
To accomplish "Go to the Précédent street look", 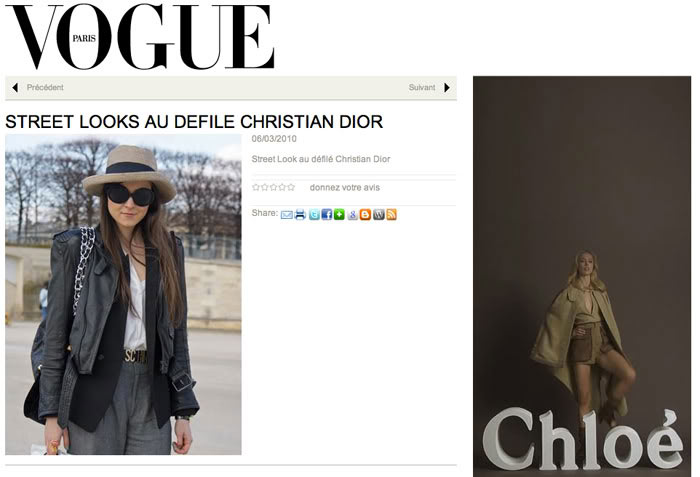I will click(45, 88).
